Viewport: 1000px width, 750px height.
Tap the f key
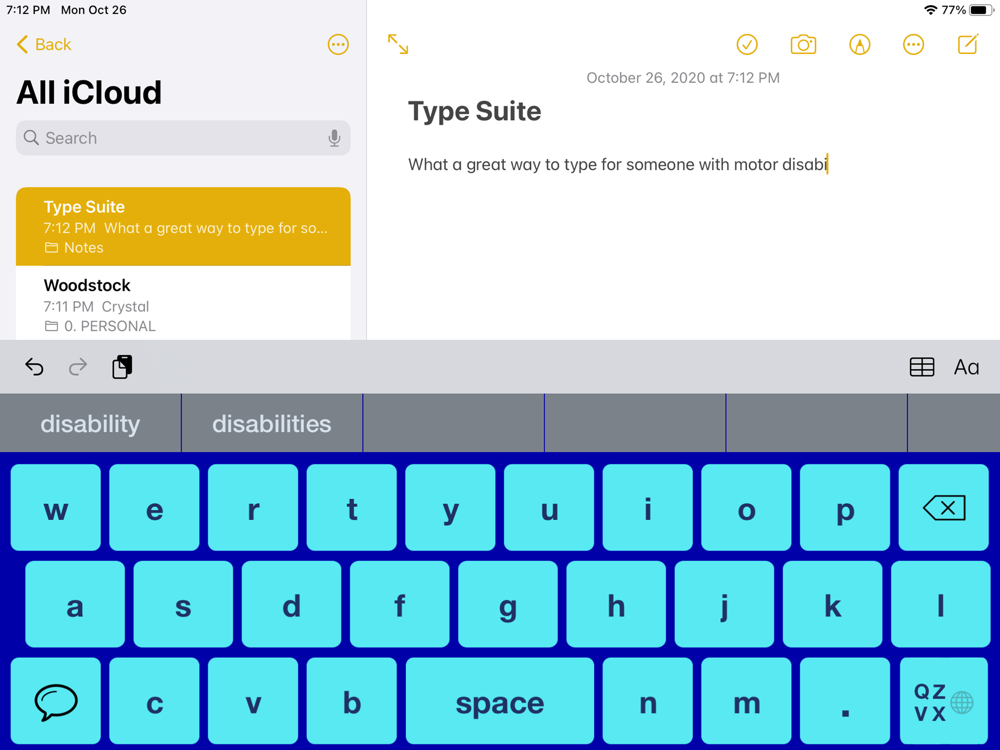(399, 605)
